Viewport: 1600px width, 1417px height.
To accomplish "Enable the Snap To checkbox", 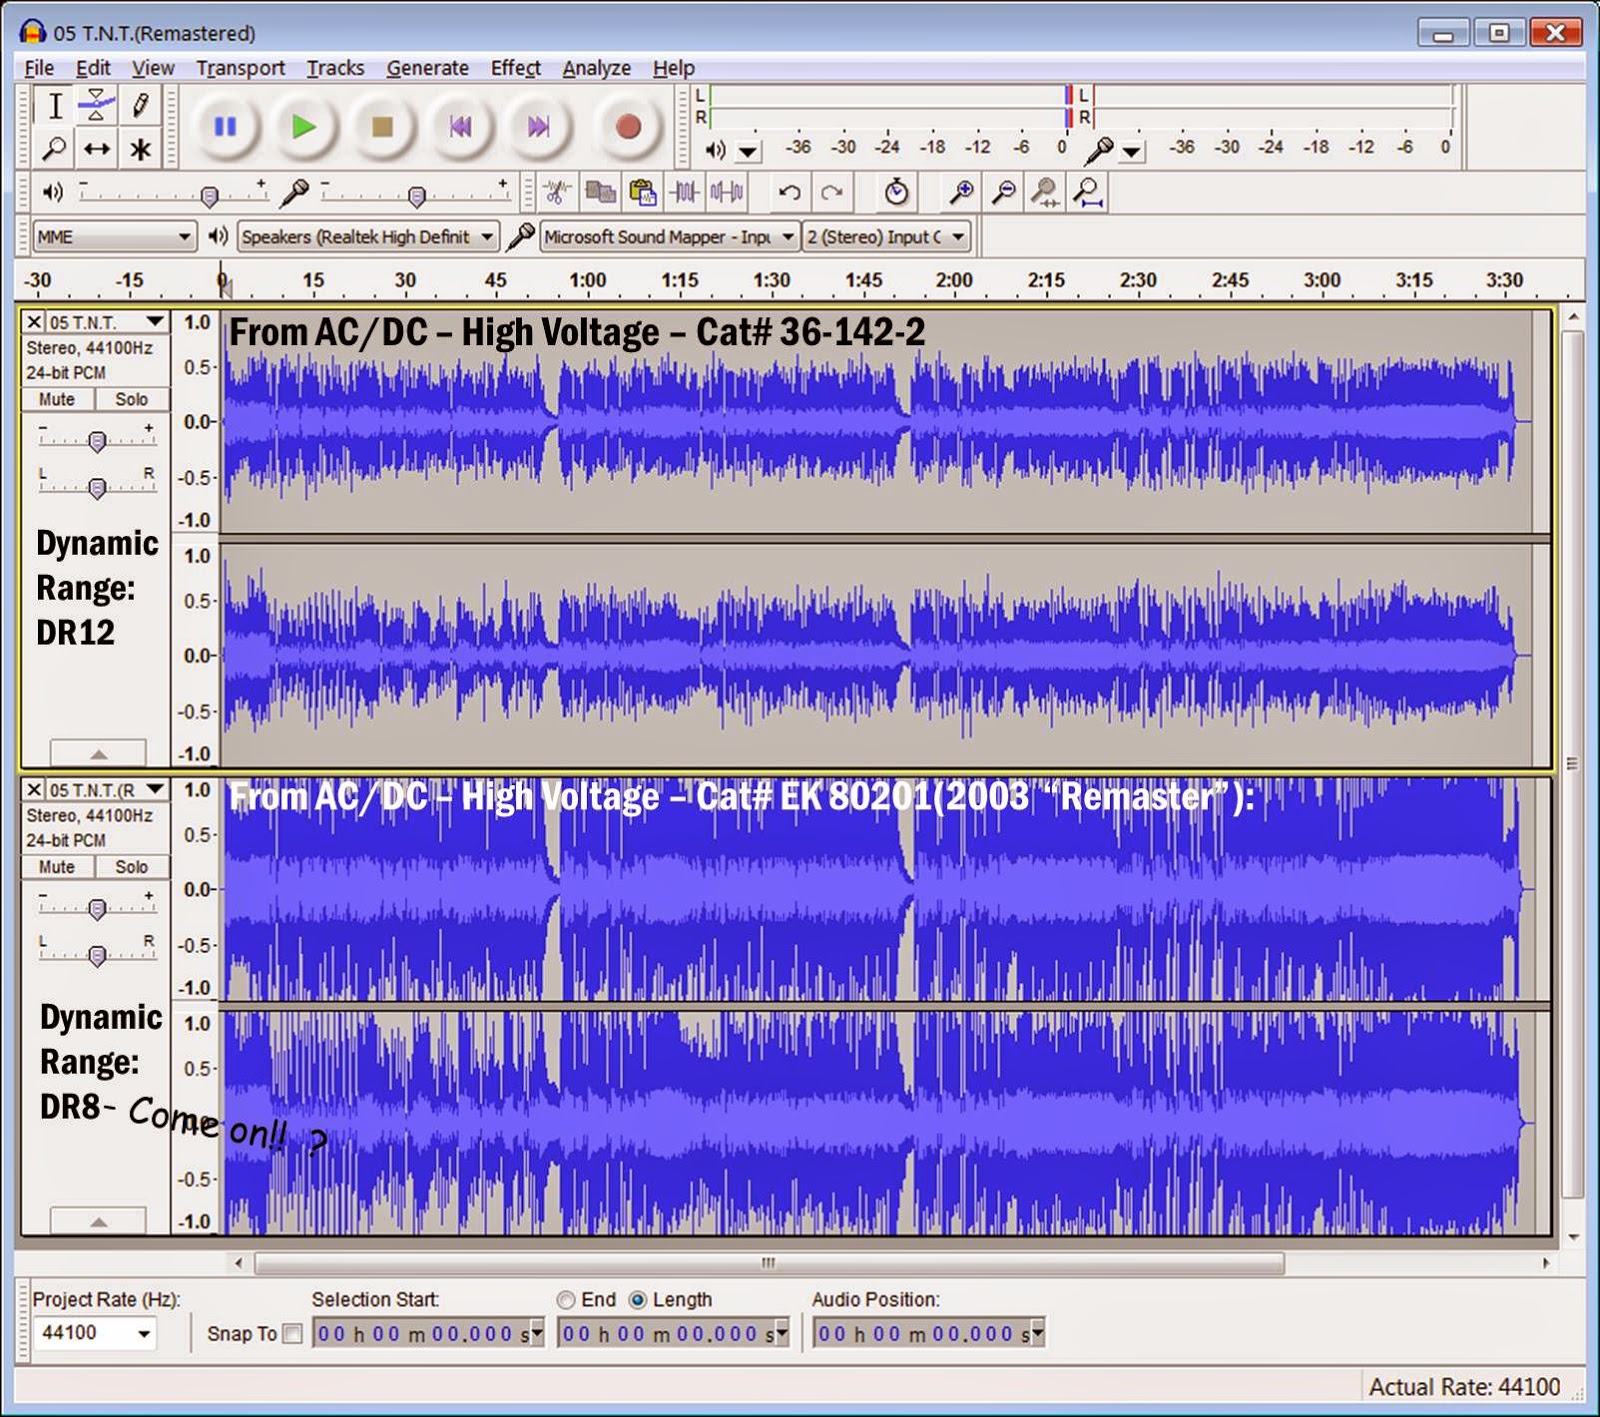I will point(292,1334).
